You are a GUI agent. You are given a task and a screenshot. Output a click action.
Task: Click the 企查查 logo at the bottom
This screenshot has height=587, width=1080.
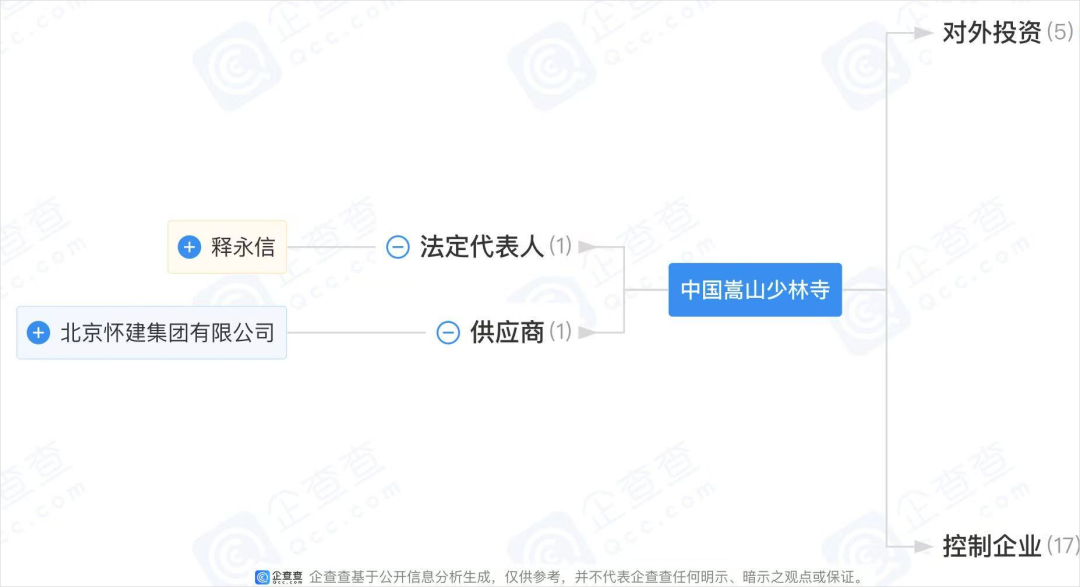279,577
